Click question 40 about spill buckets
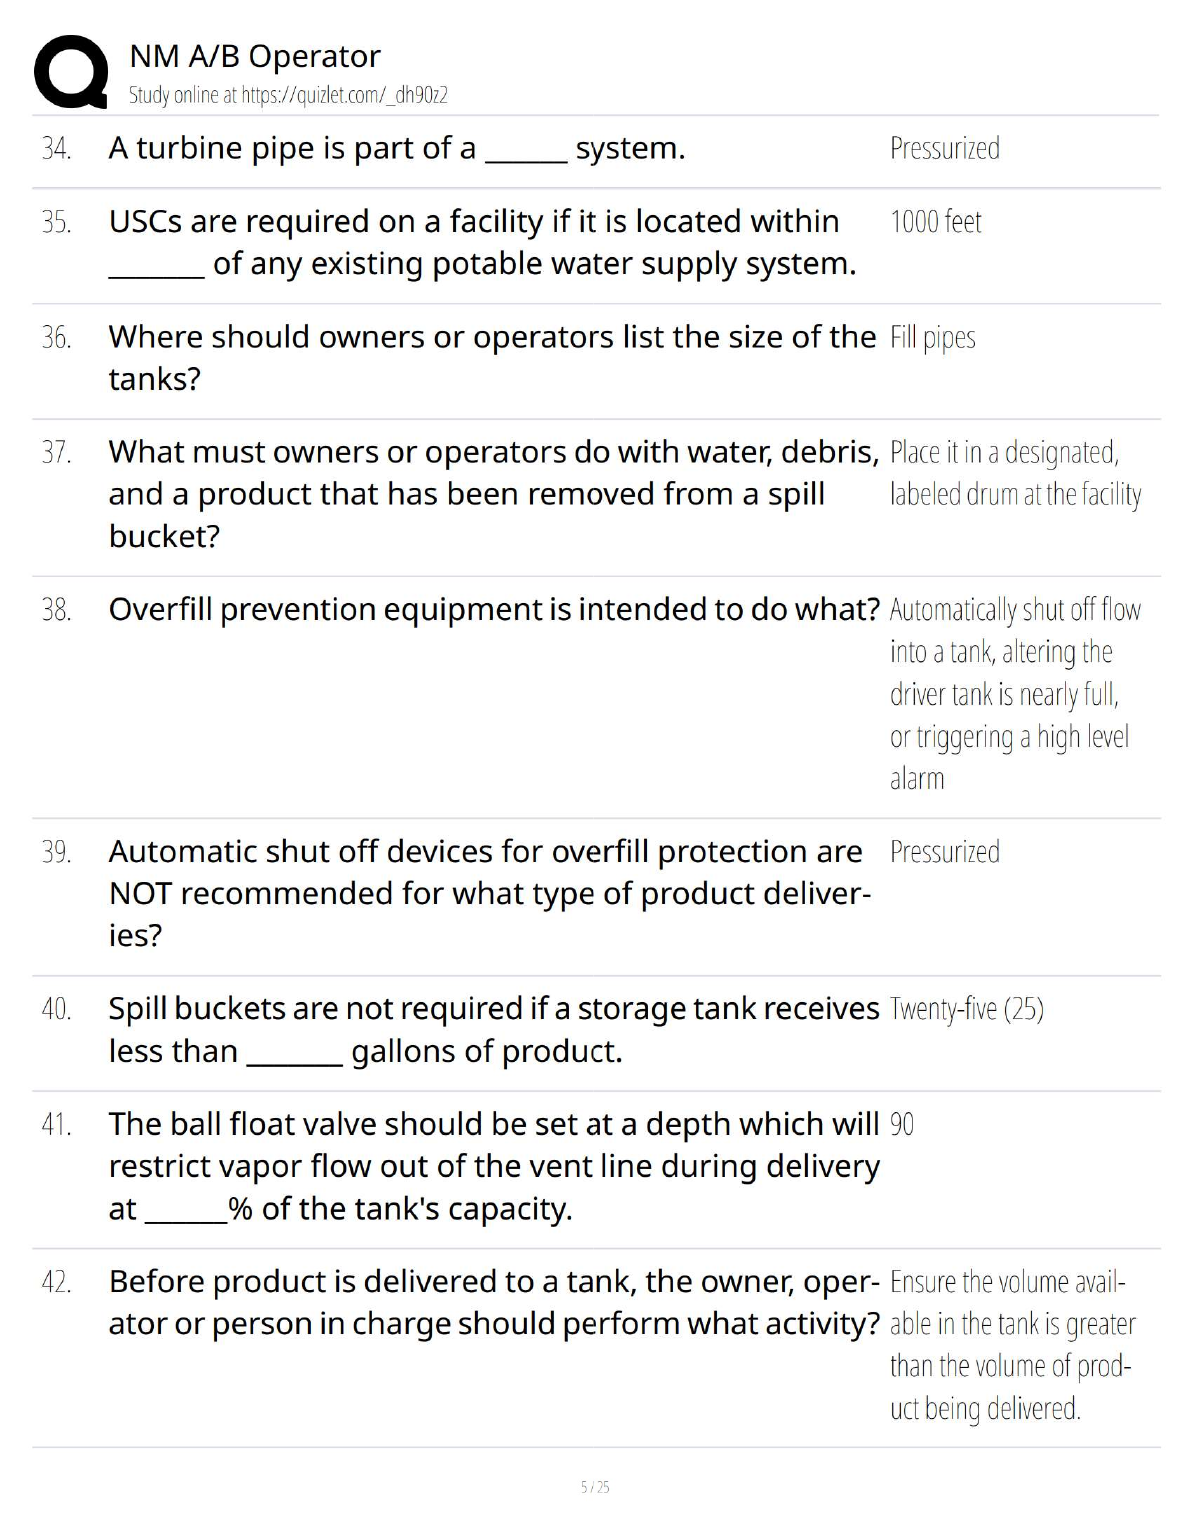Viewport: 1190px width, 1540px height. (493, 1029)
